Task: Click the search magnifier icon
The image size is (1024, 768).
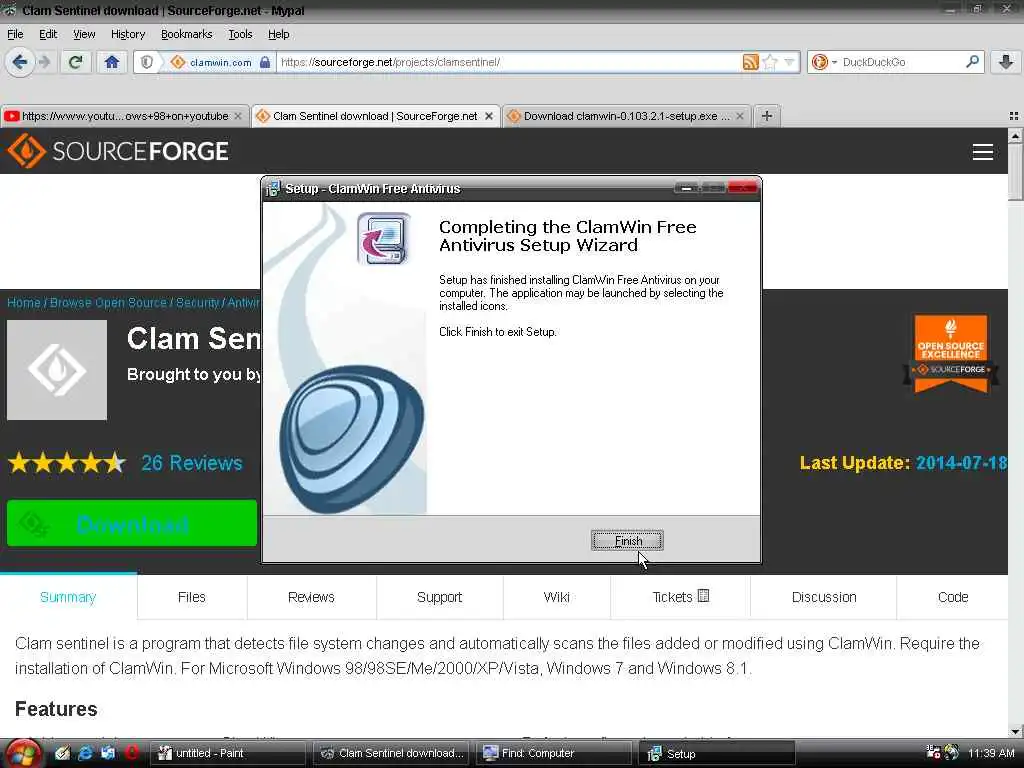Action: (972, 61)
